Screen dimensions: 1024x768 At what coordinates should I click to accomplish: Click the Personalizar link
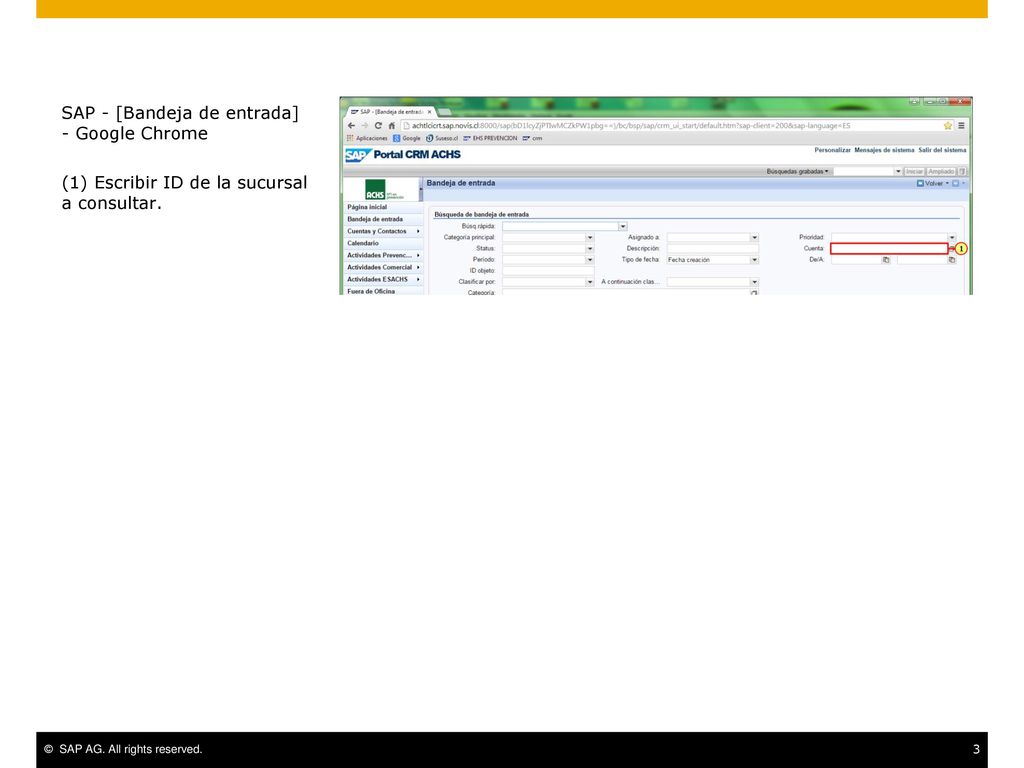[832, 150]
